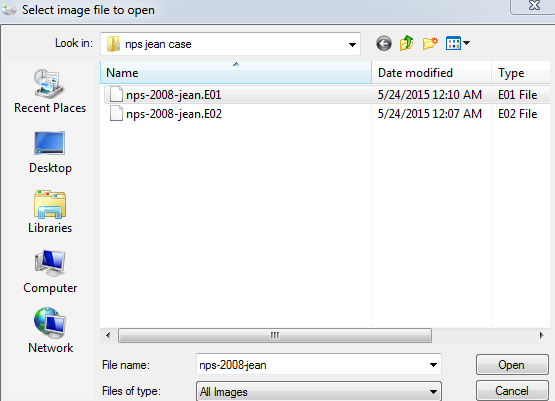Go back to last folder visited

[384, 44]
